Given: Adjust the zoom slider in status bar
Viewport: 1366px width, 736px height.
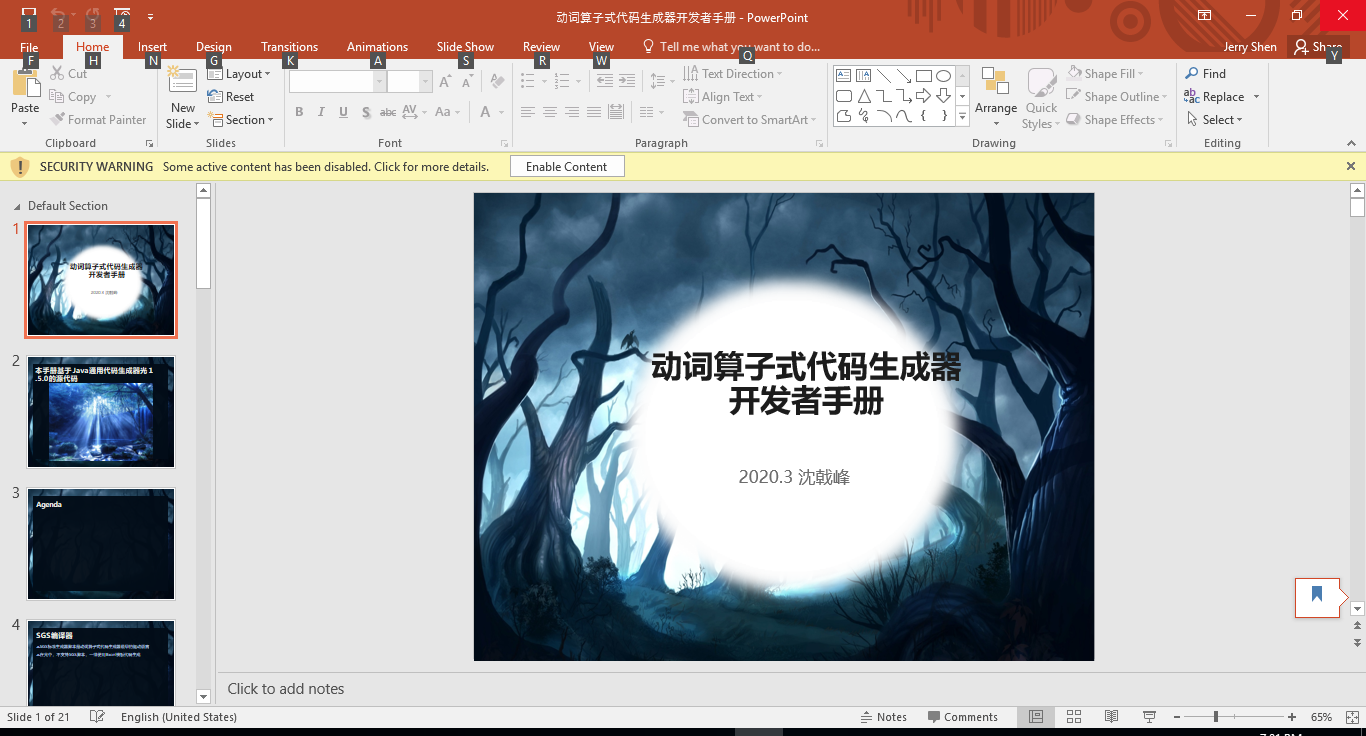Looking at the screenshot, I should (1216, 717).
